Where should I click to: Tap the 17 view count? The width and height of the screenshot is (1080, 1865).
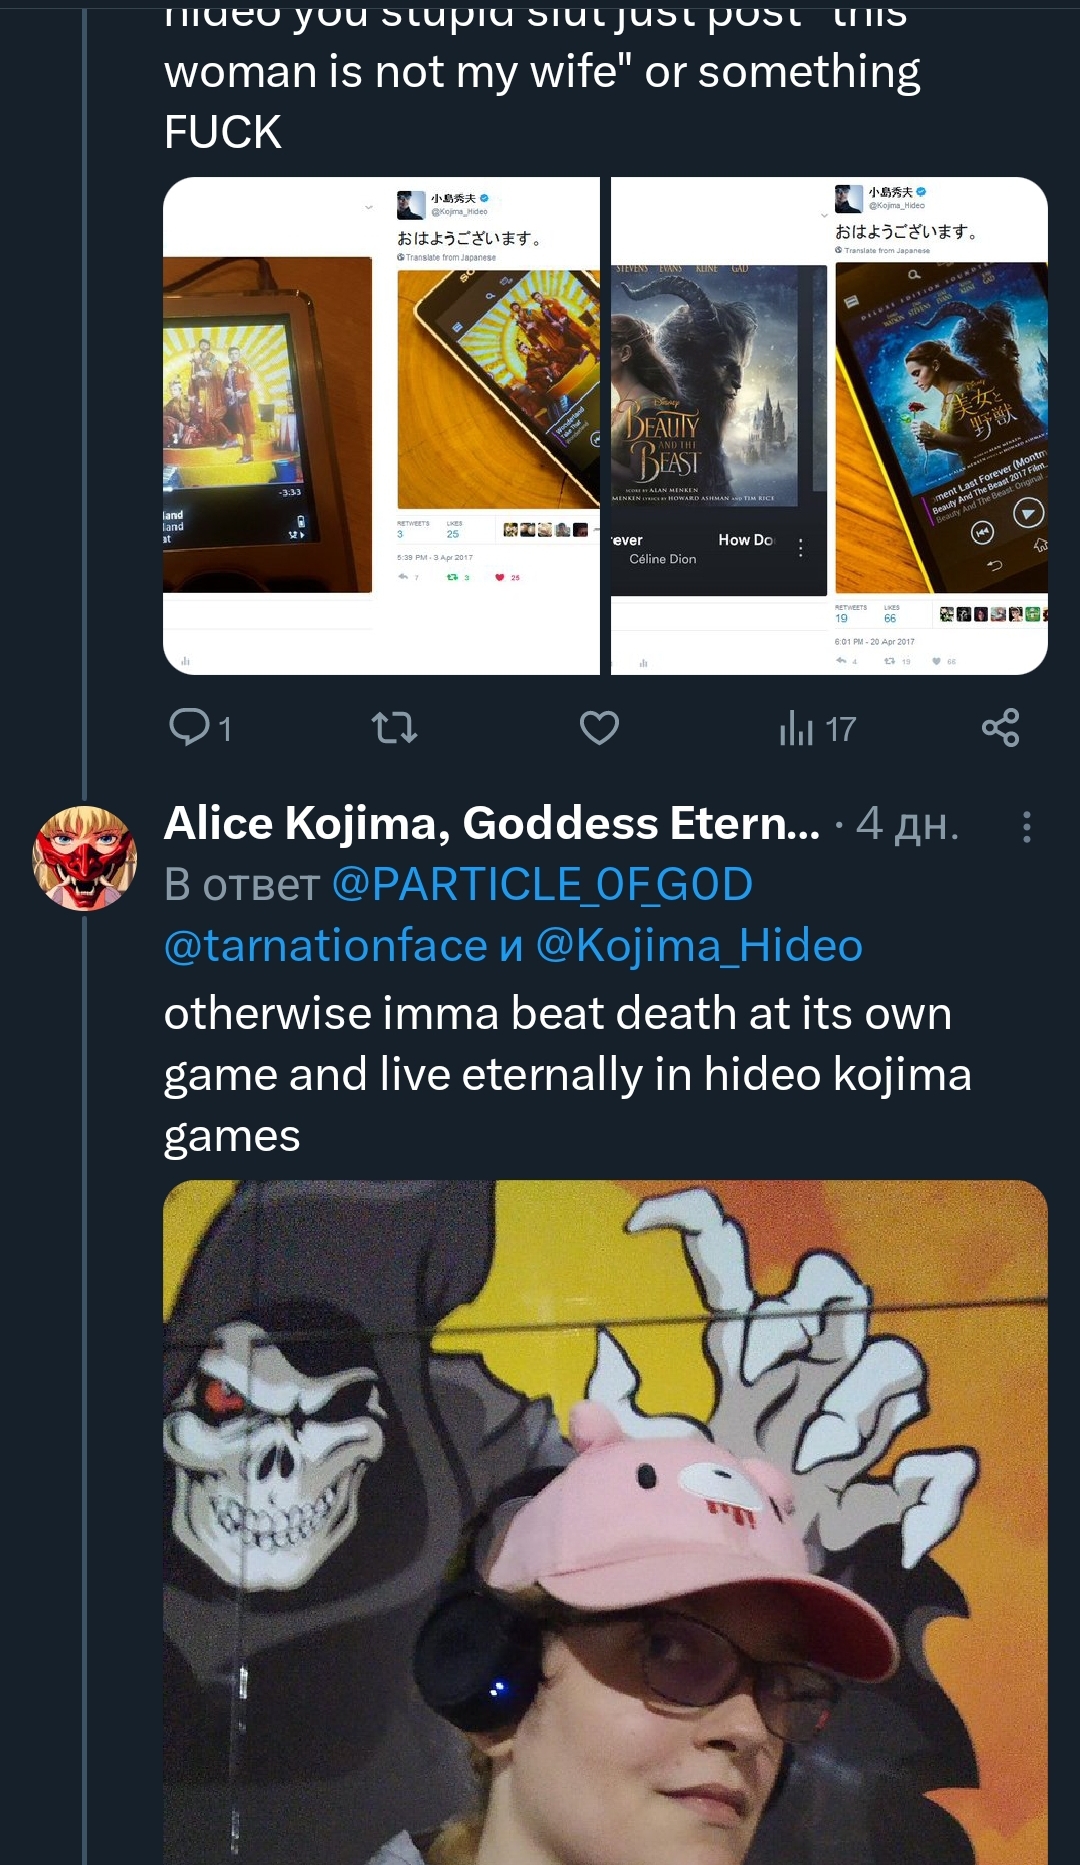click(841, 729)
